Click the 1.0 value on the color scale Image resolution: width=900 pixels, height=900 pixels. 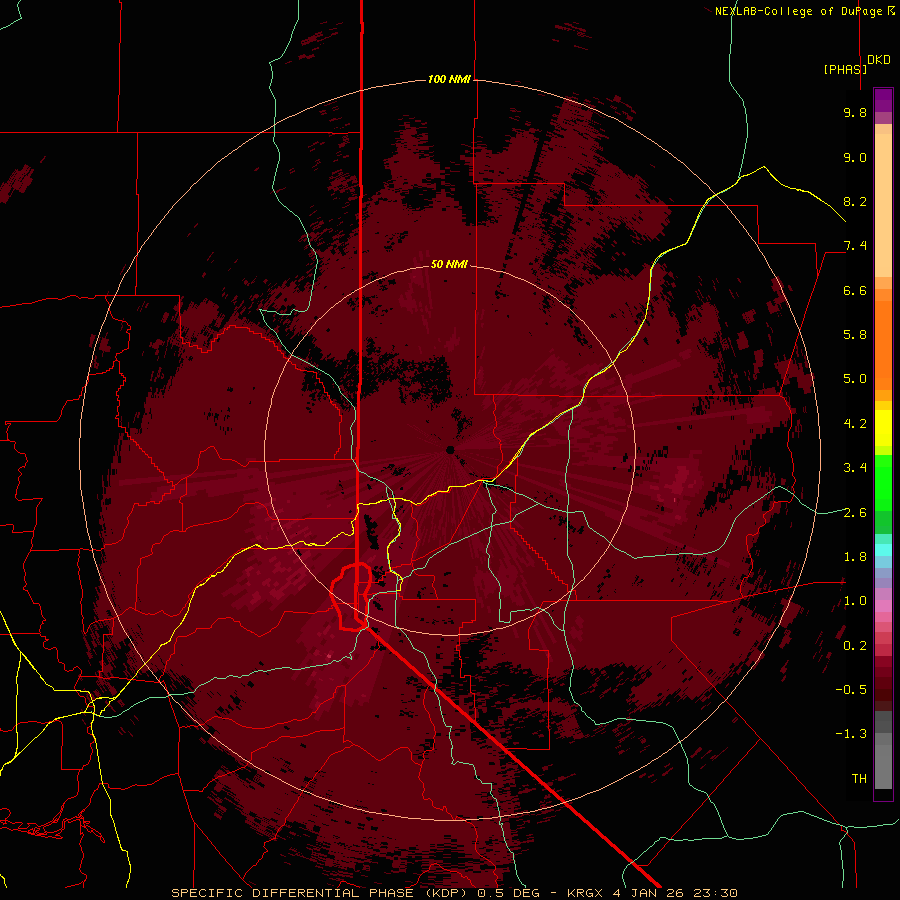[x=855, y=601]
